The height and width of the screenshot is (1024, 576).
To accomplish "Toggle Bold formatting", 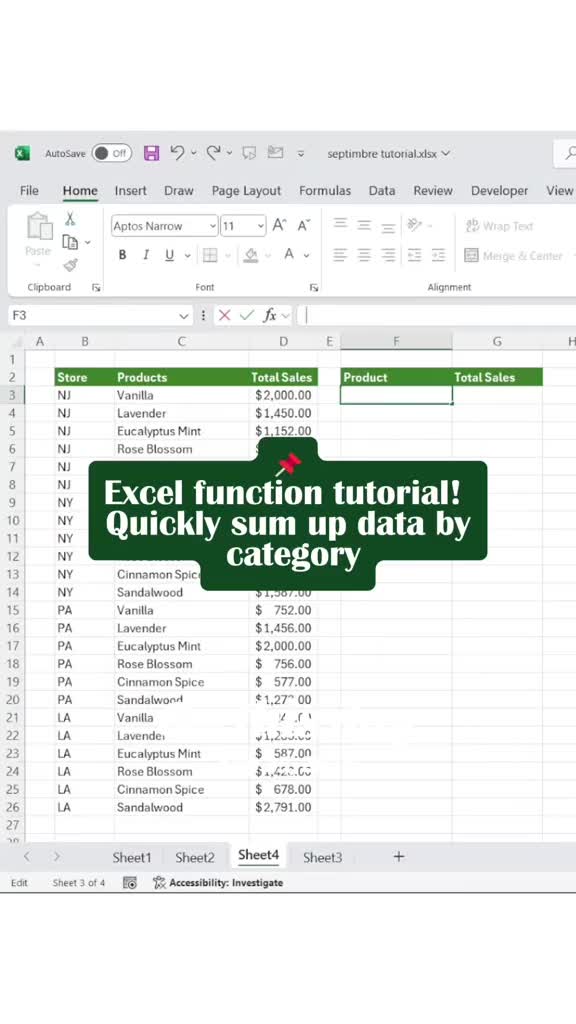I will 123,255.
